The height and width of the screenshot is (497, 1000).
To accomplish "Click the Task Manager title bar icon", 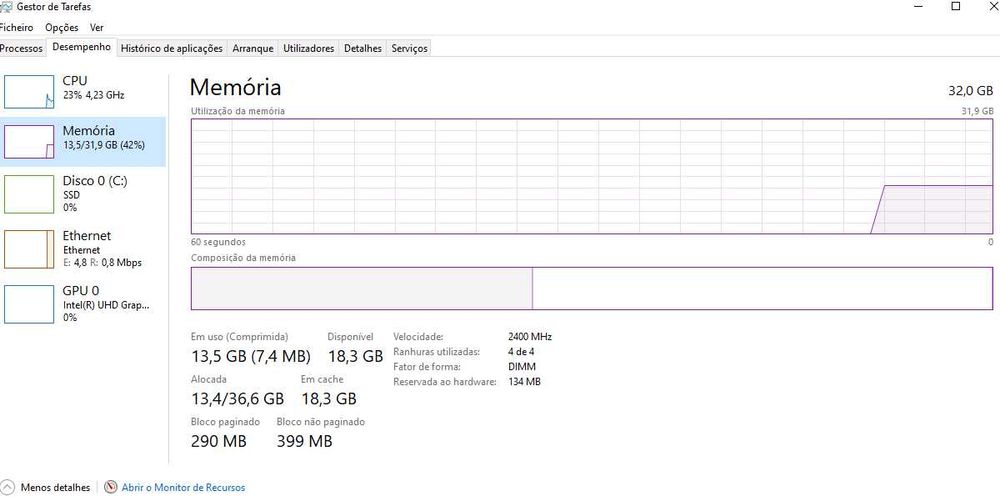I will tap(5, 7).
